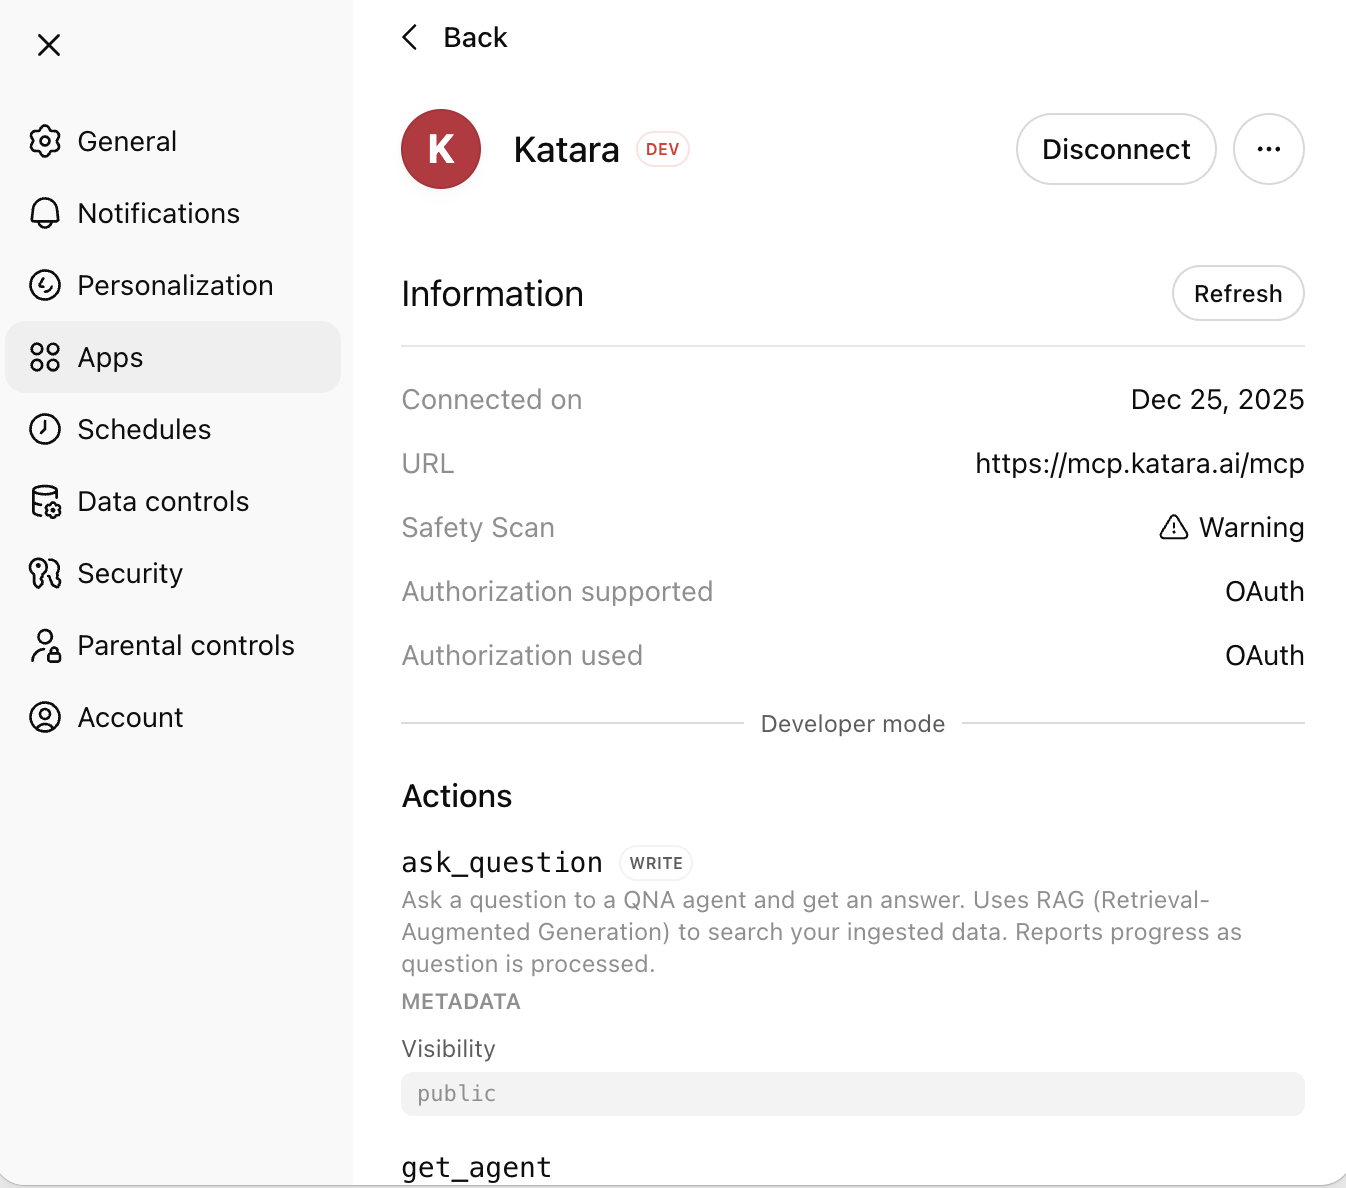1346x1188 pixels.
Task: Click the DEV badge next to Katara
Action: [x=662, y=149]
